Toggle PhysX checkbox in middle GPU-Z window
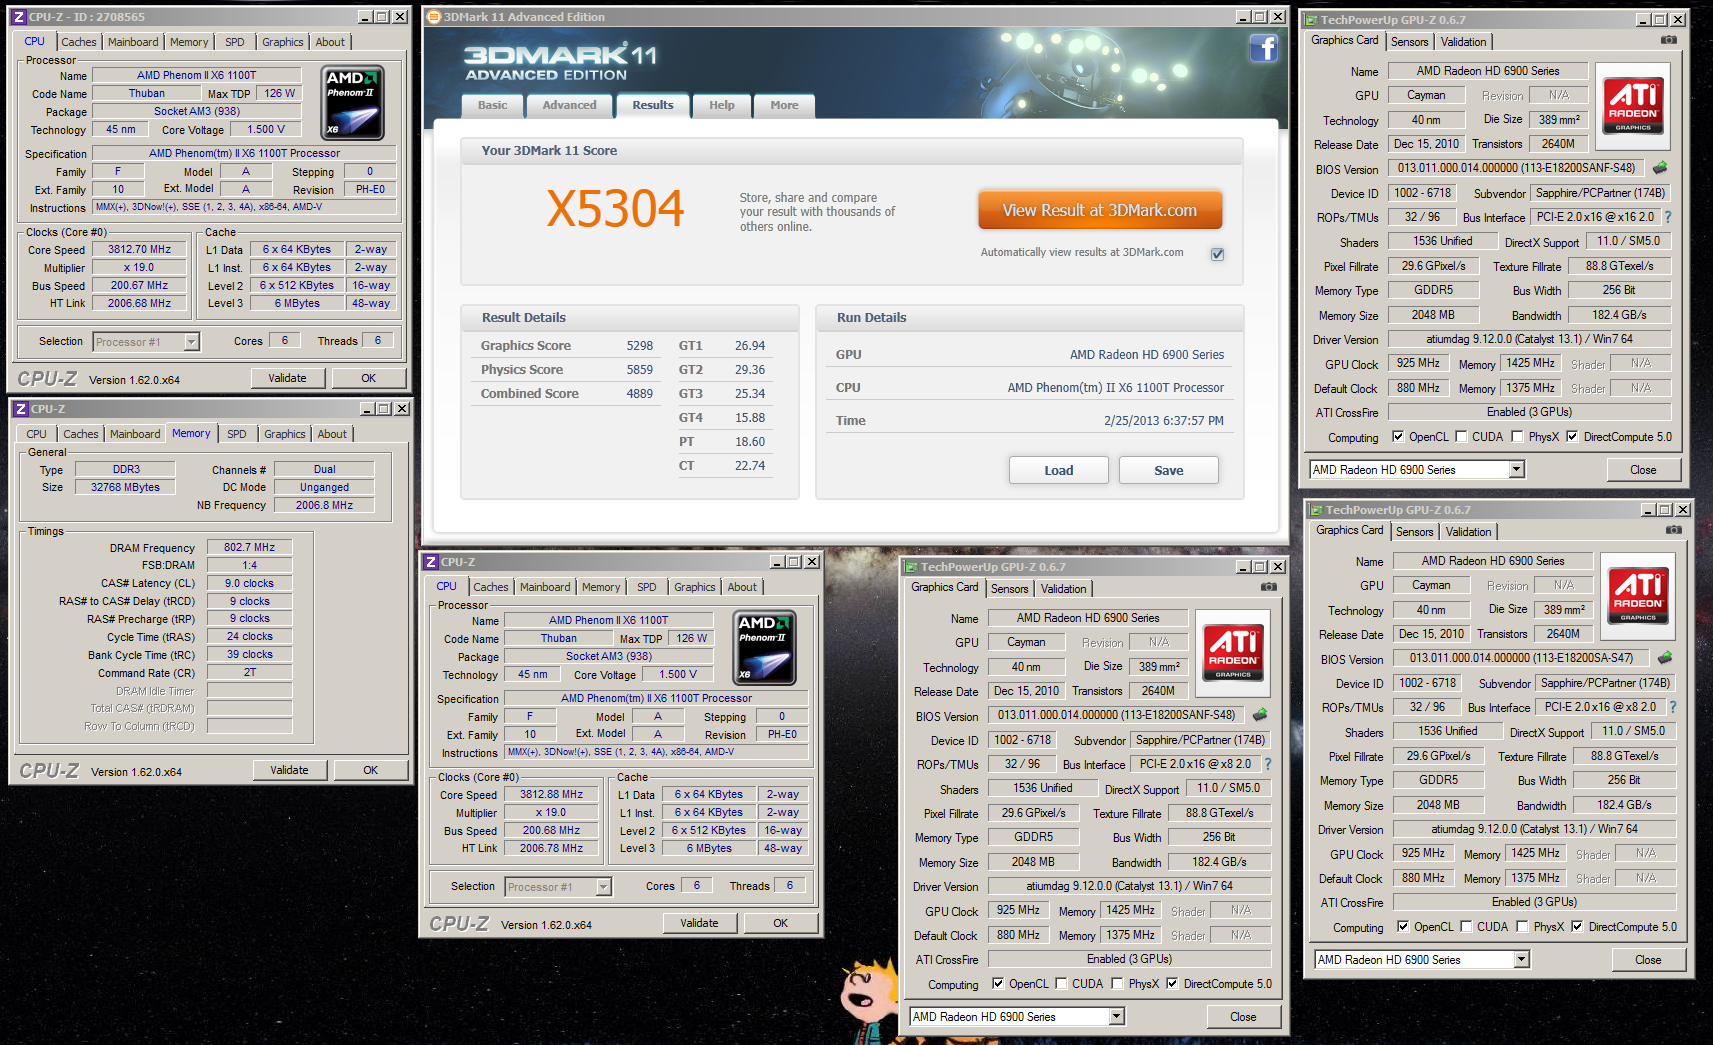The image size is (1713, 1045). click(x=1117, y=984)
